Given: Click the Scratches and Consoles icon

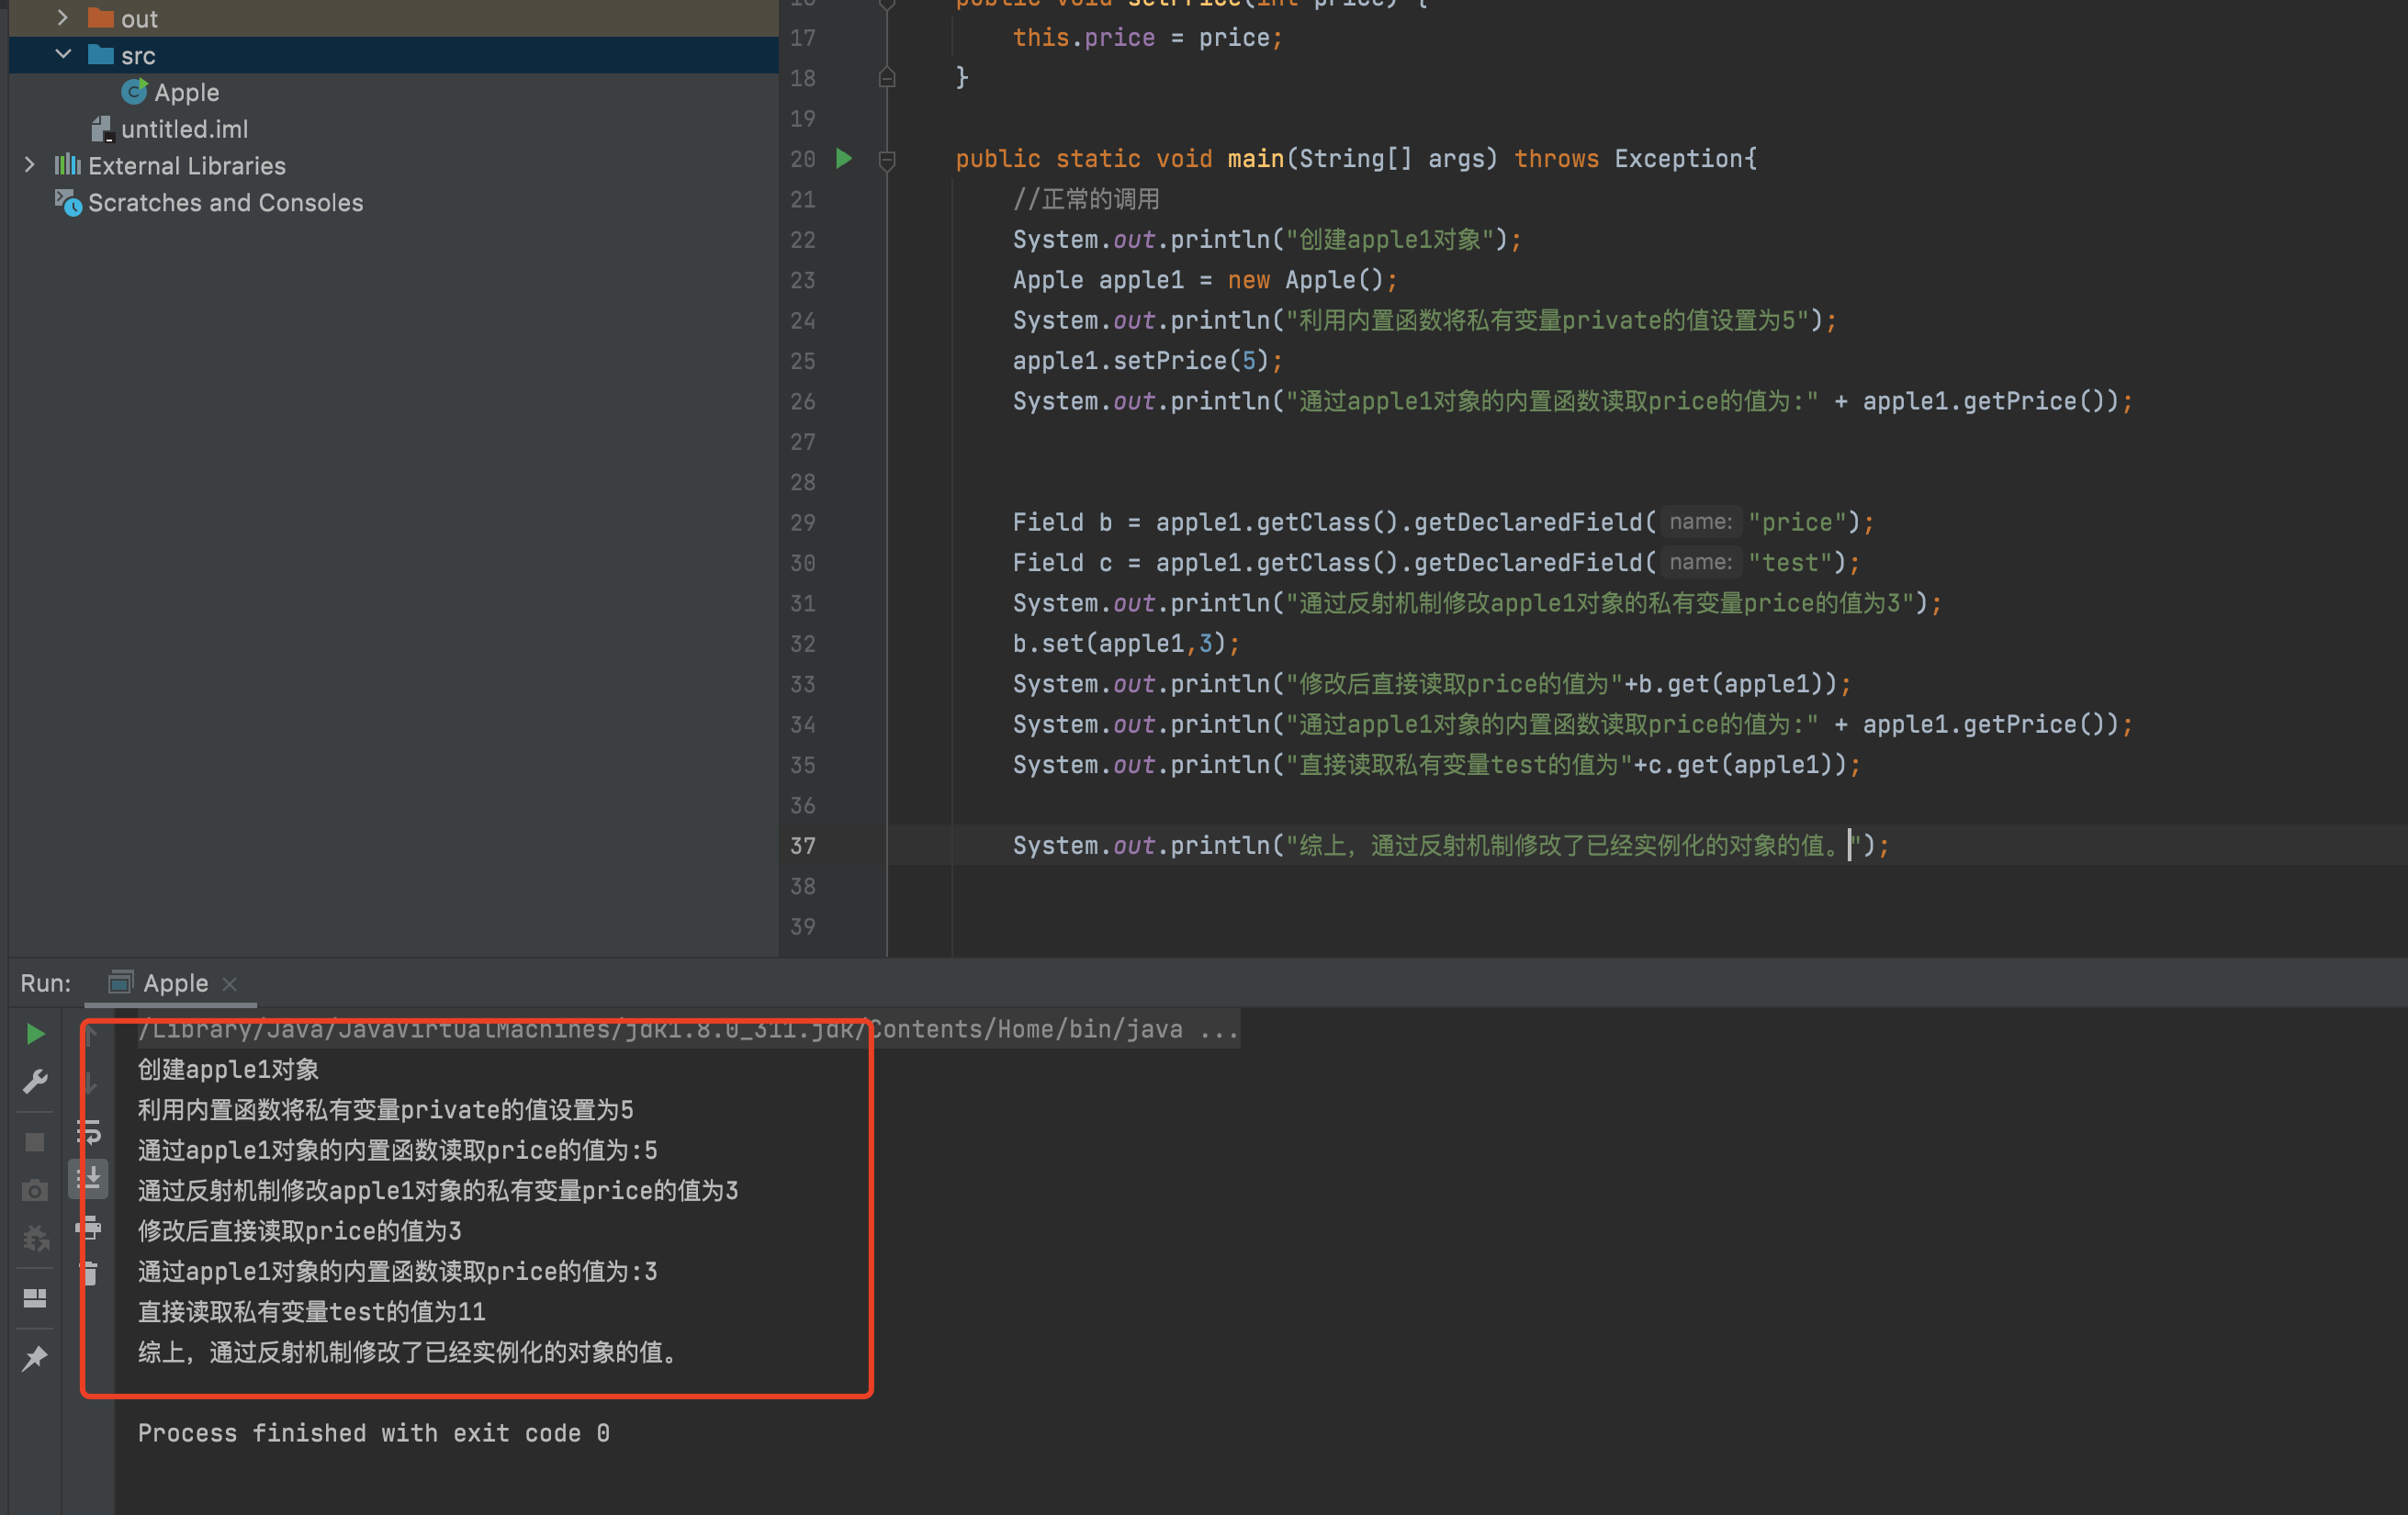Looking at the screenshot, I should coord(68,202).
